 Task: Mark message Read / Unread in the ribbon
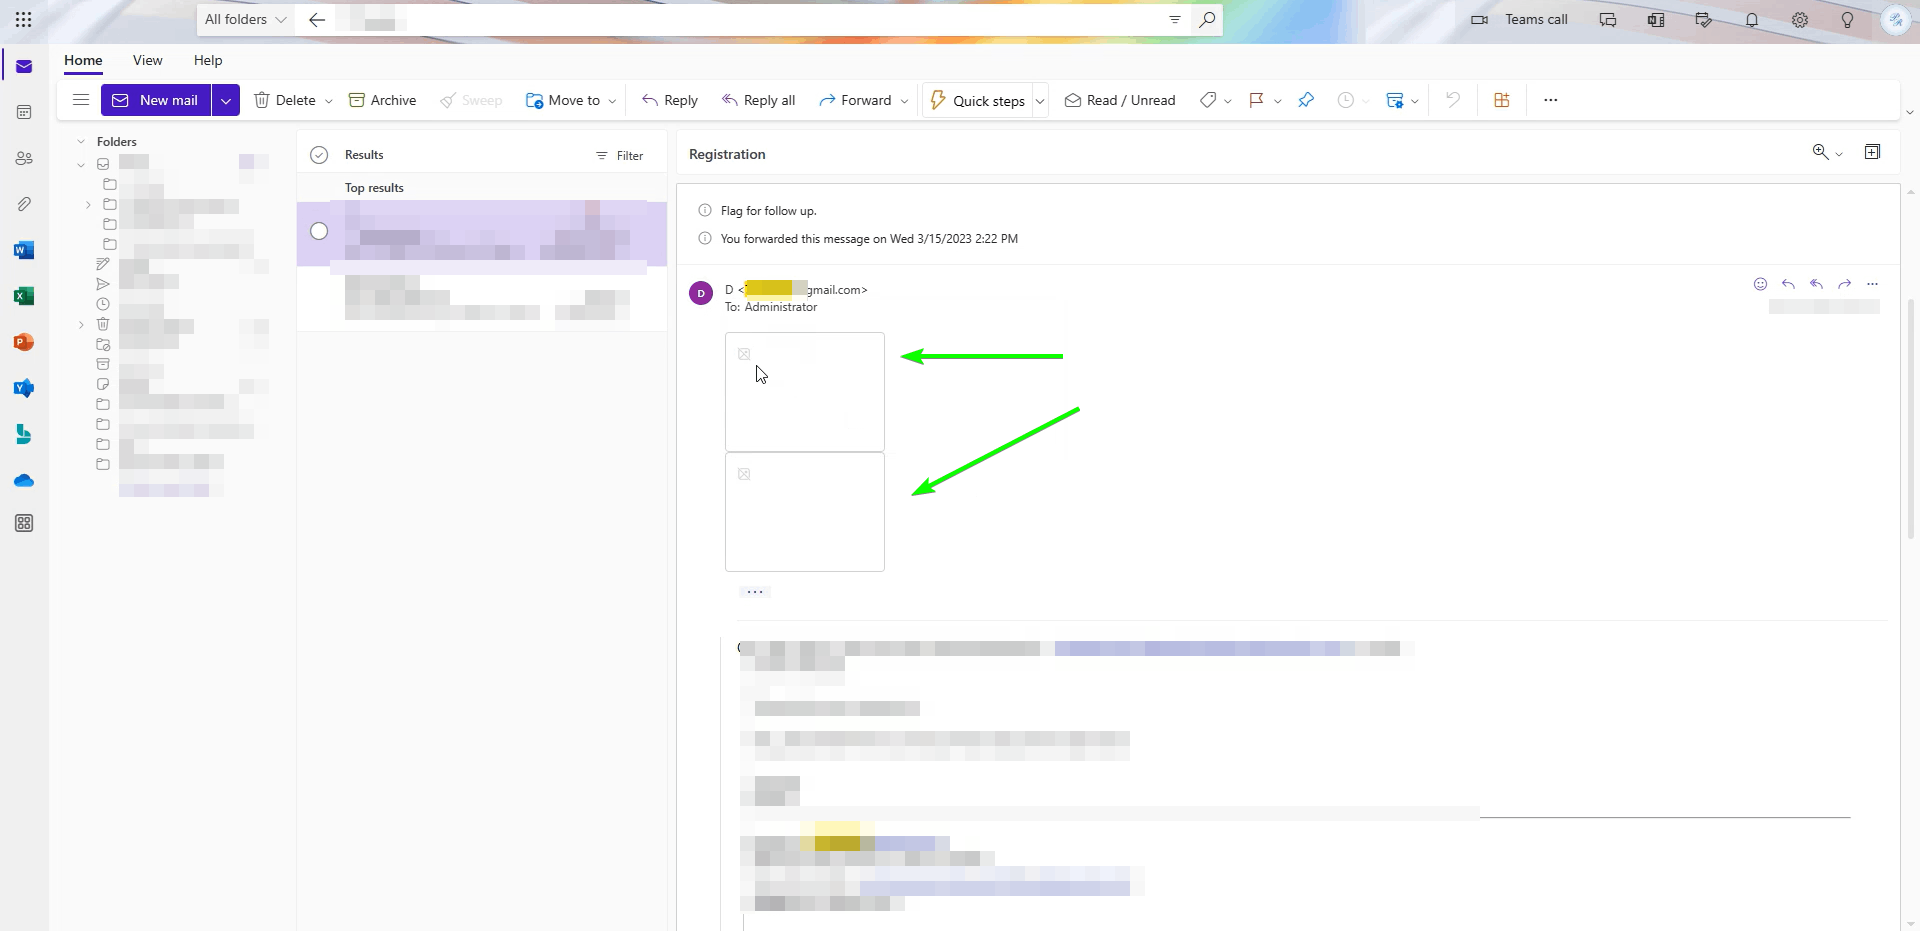tap(1119, 100)
